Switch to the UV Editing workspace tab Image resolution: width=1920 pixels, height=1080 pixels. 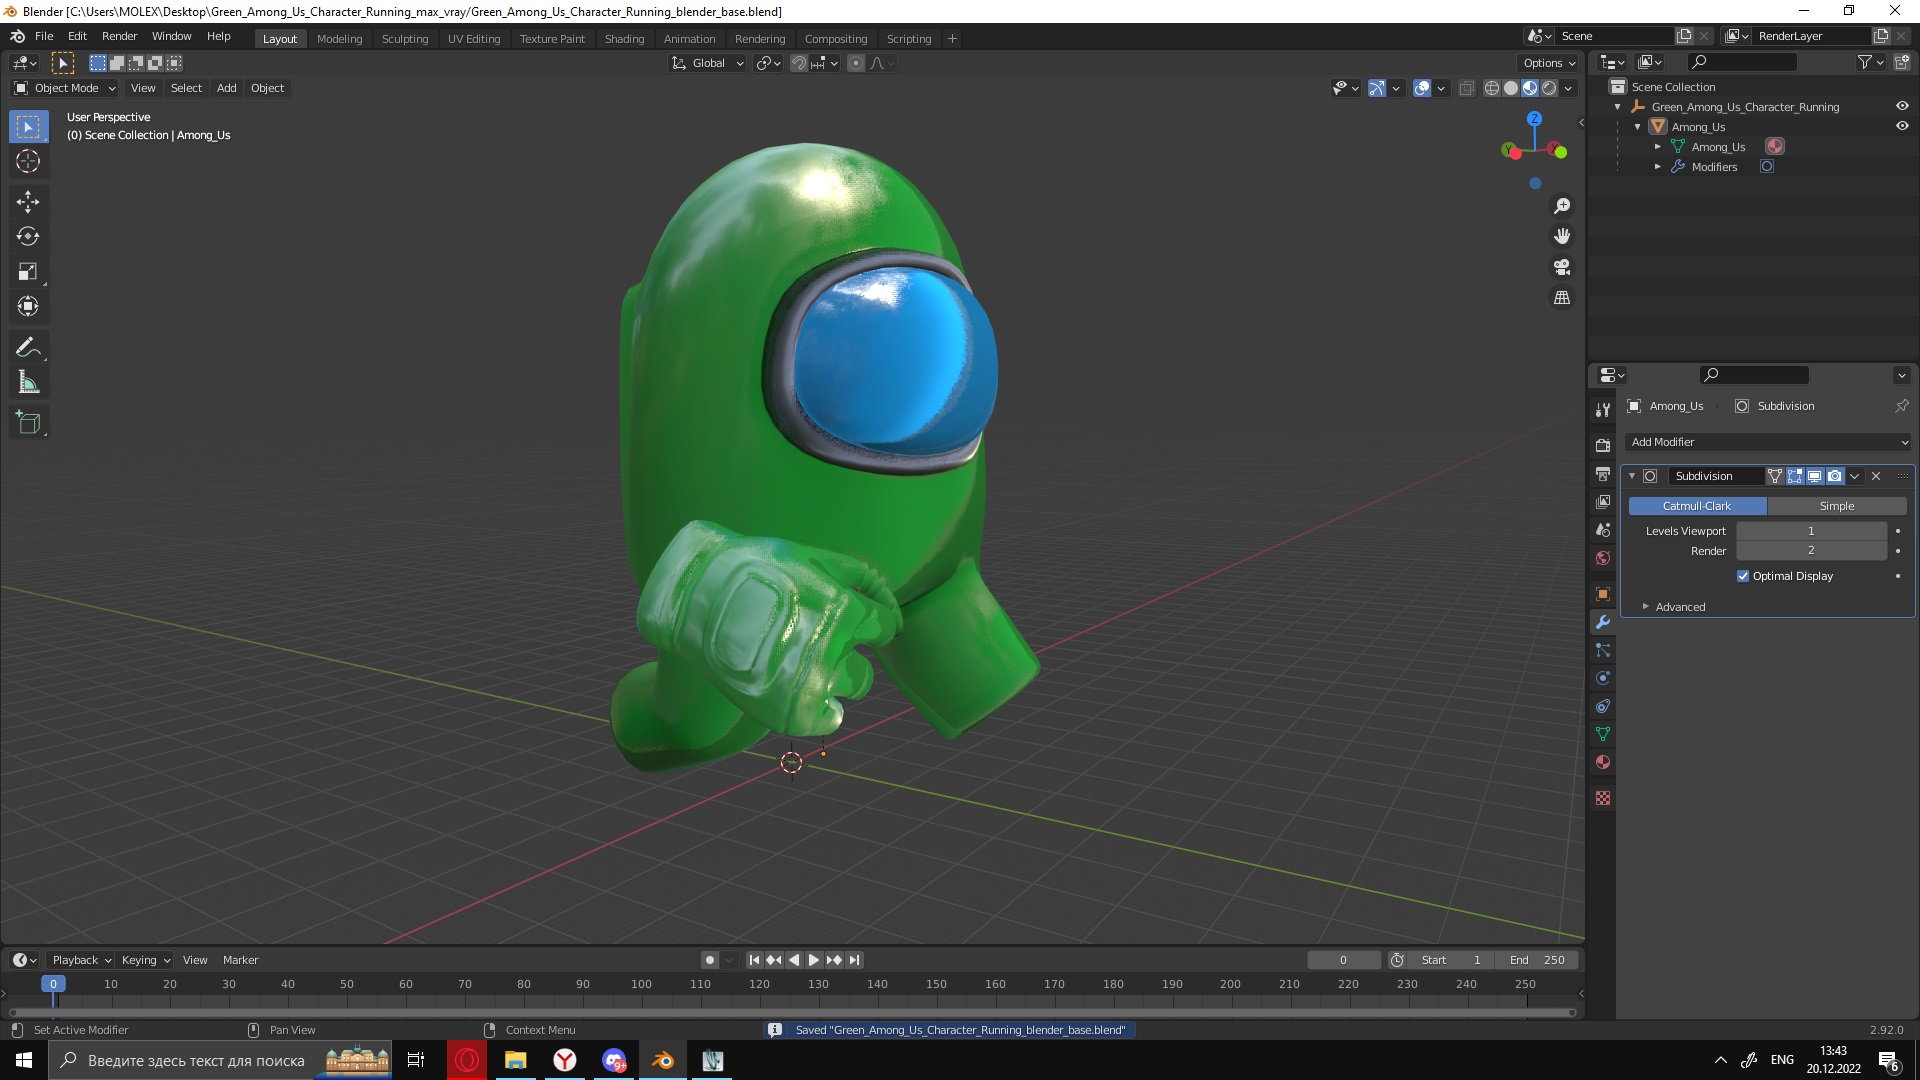[x=474, y=39]
